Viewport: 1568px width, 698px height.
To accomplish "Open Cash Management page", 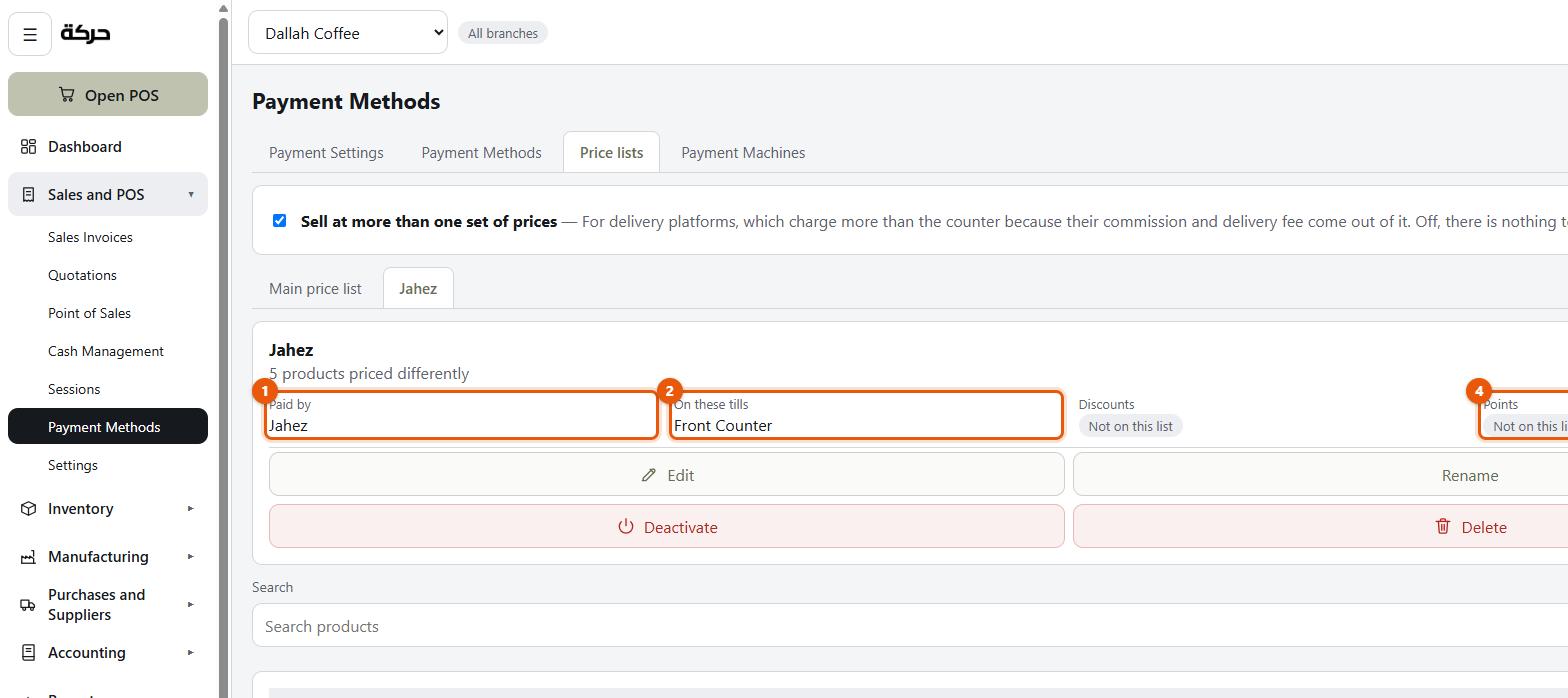I will pyautogui.click(x=106, y=351).
